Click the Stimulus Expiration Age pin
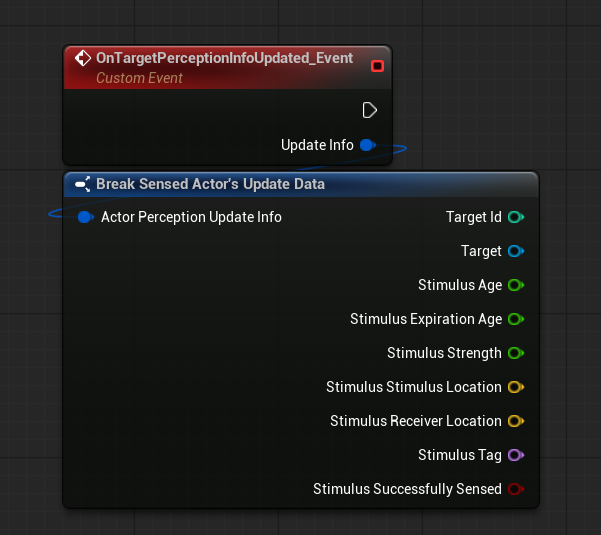Viewport: 601px width, 535px height. point(516,319)
